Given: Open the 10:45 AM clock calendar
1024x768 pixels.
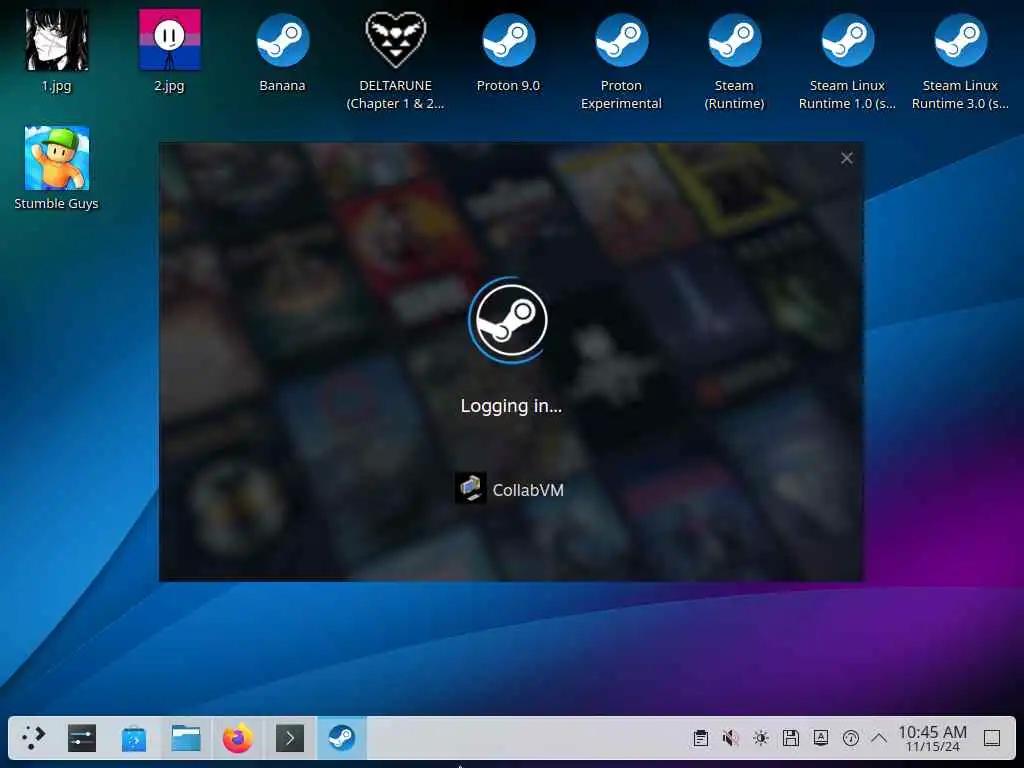Looking at the screenshot, I should tap(933, 738).
